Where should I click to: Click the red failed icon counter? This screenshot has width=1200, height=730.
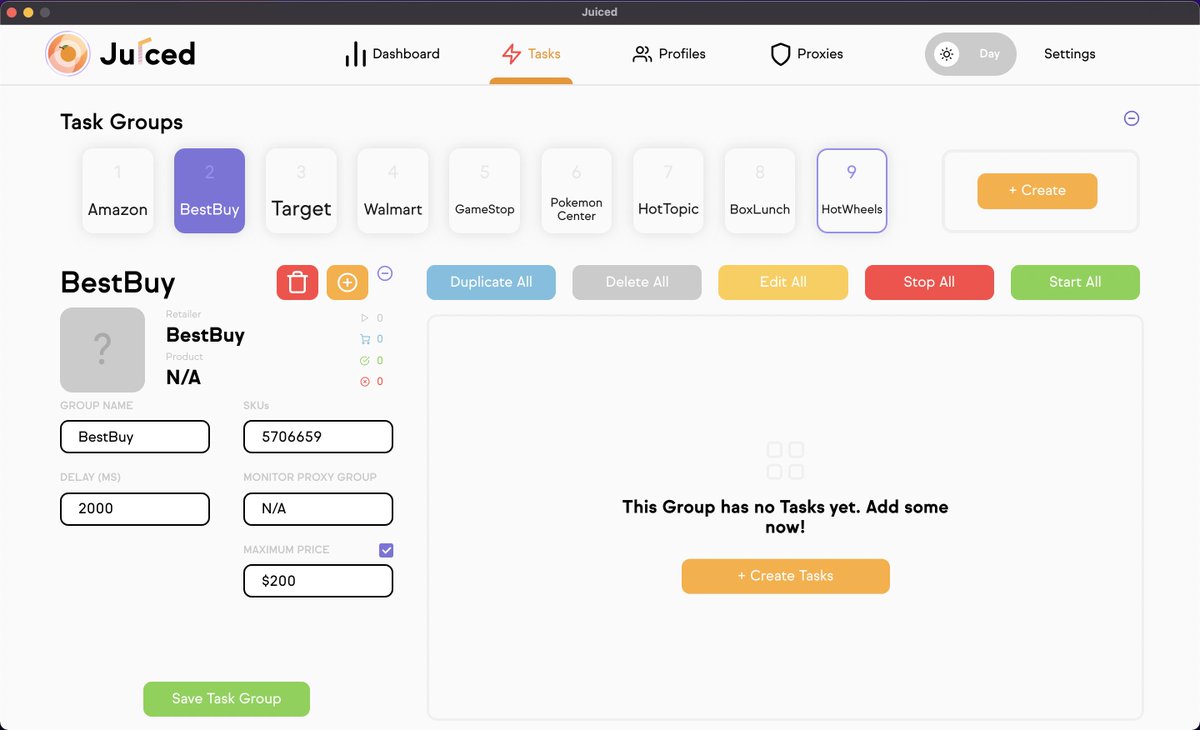(371, 381)
